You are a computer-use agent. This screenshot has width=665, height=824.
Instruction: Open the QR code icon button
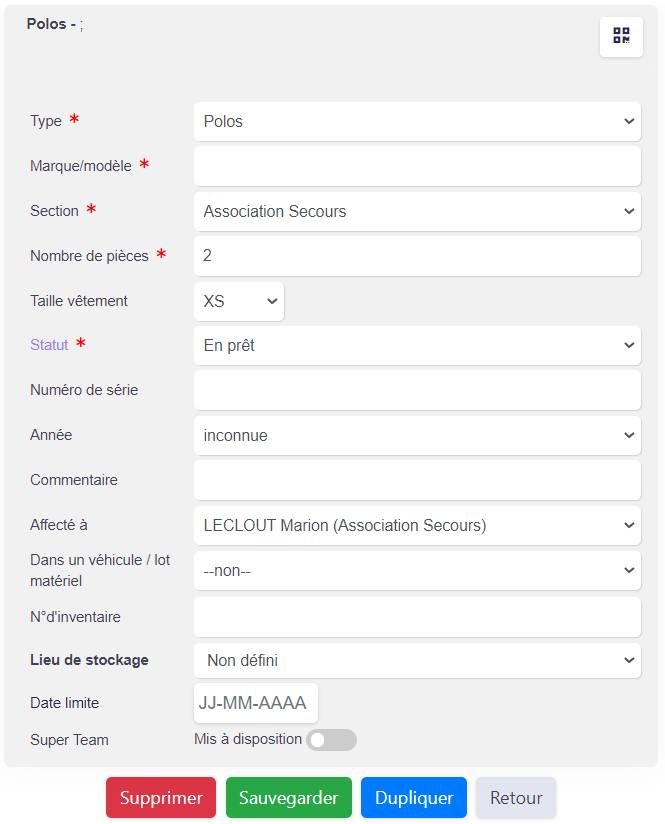click(621, 36)
